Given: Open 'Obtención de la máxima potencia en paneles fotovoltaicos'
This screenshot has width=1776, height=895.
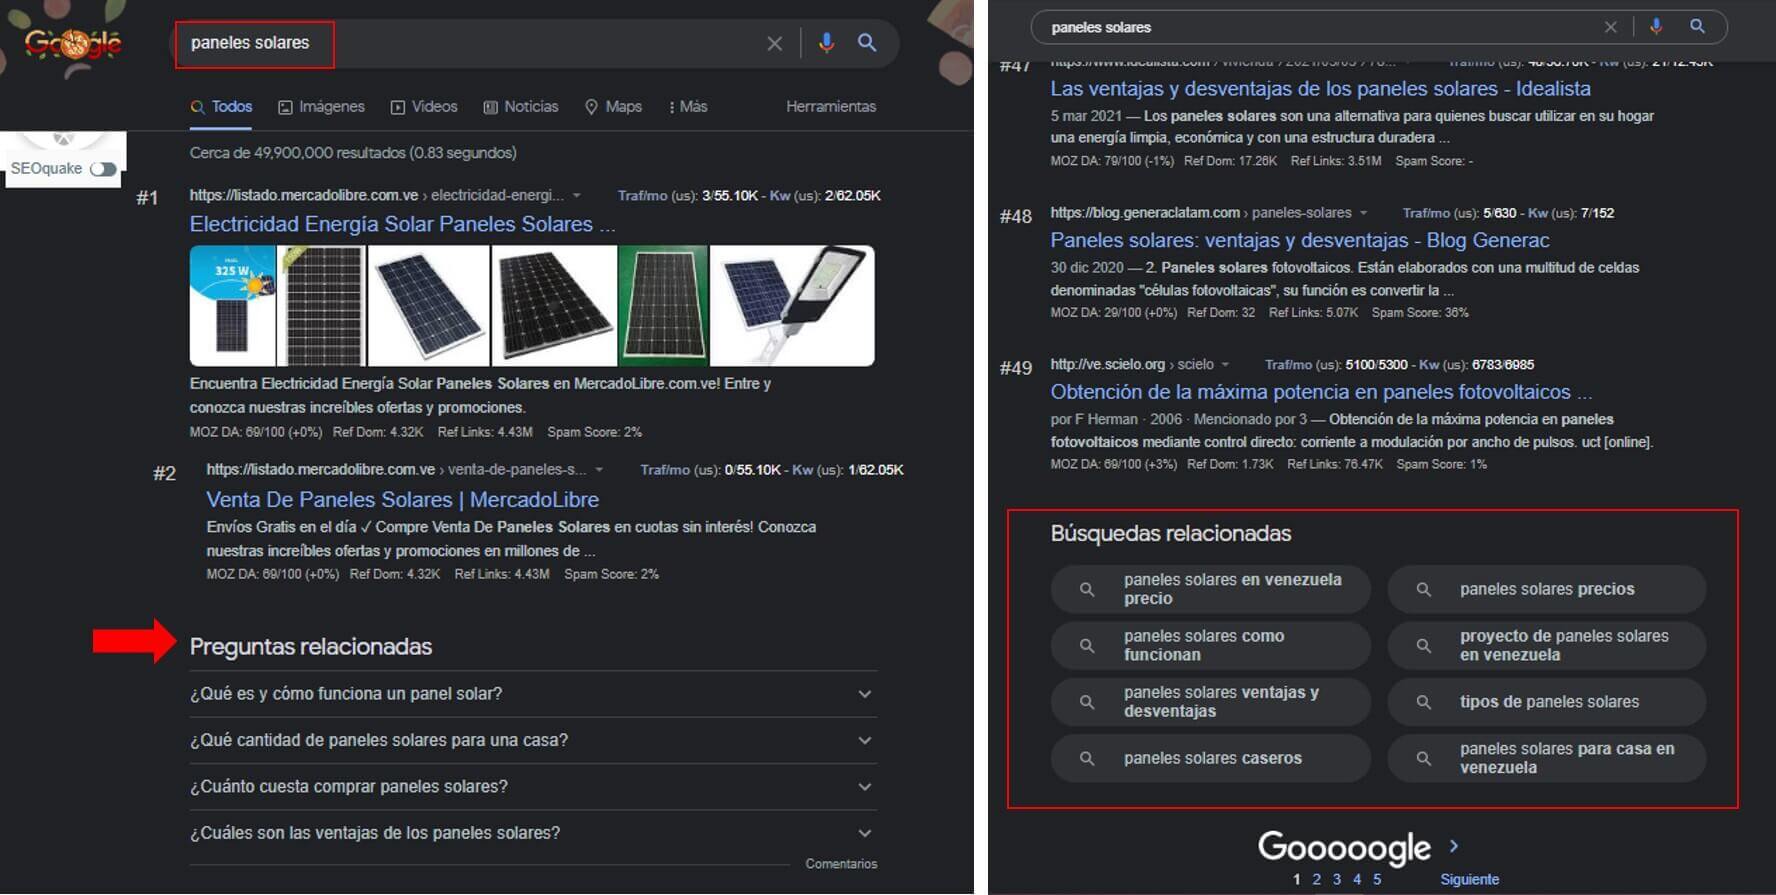Looking at the screenshot, I should pos(1320,392).
